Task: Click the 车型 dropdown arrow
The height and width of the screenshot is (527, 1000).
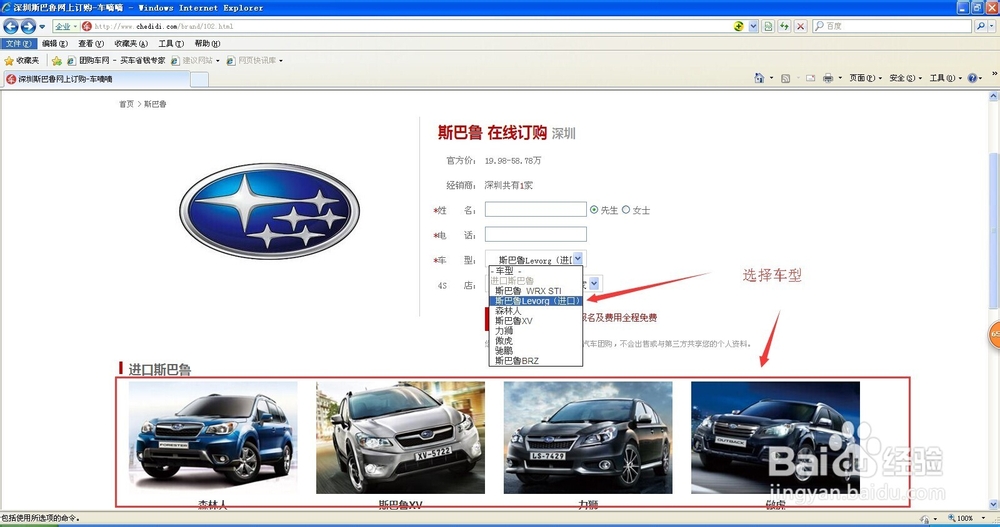Action: pos(578,258)
